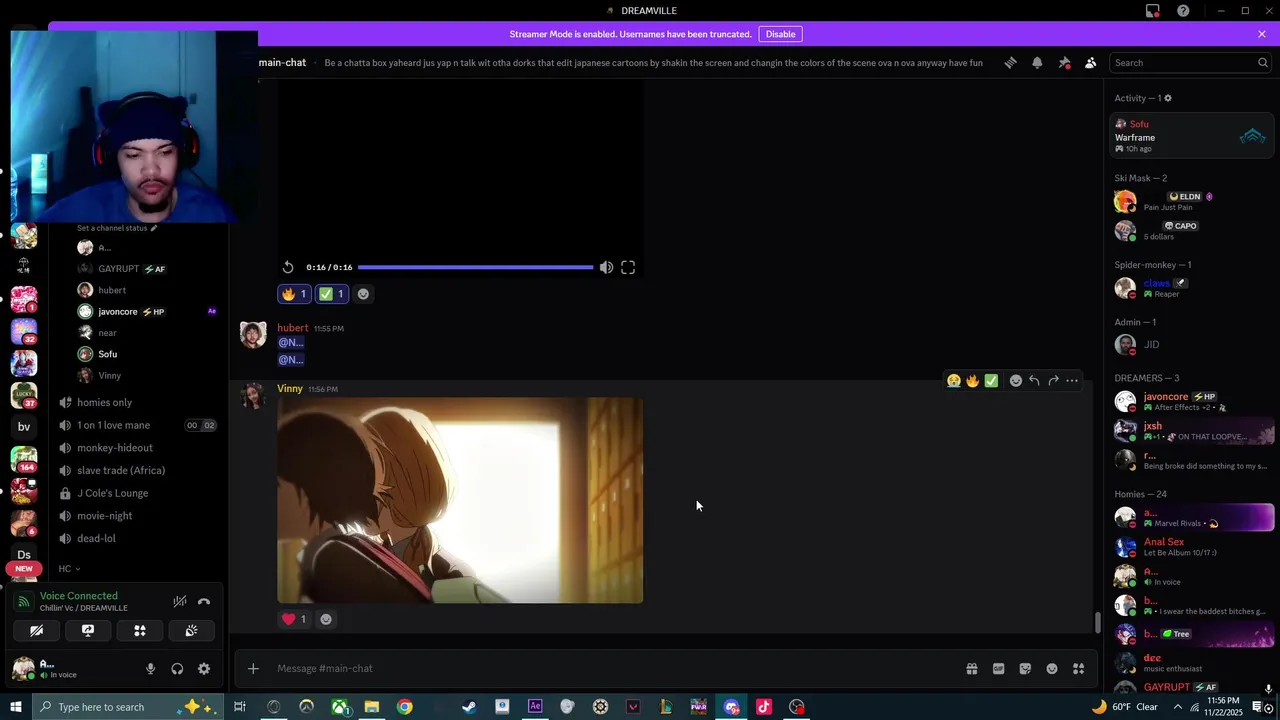Open More options for Vinny's message
The image size is (1280, 720).
[x=1072, y=380]
